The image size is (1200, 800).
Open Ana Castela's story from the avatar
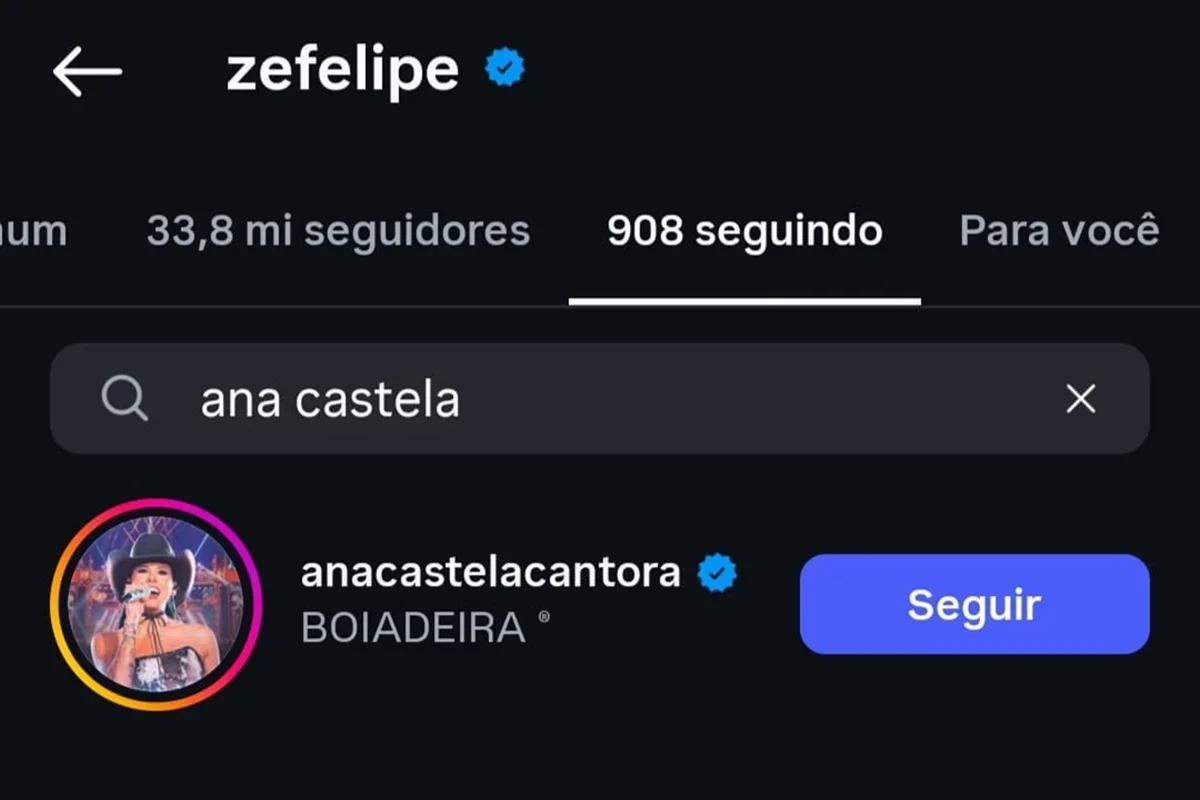point(155,604)
